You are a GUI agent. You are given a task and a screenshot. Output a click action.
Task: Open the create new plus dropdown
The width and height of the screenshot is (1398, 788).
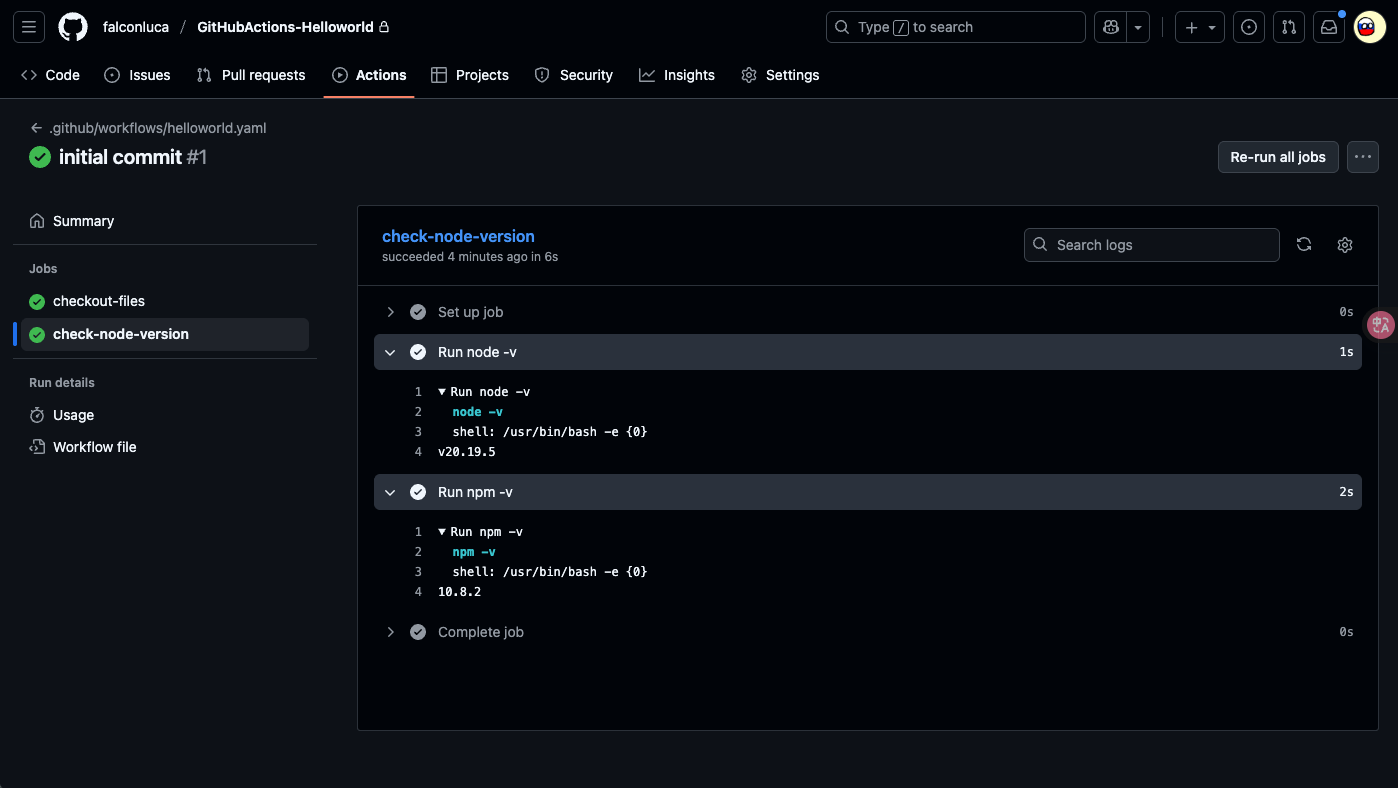1200,27
